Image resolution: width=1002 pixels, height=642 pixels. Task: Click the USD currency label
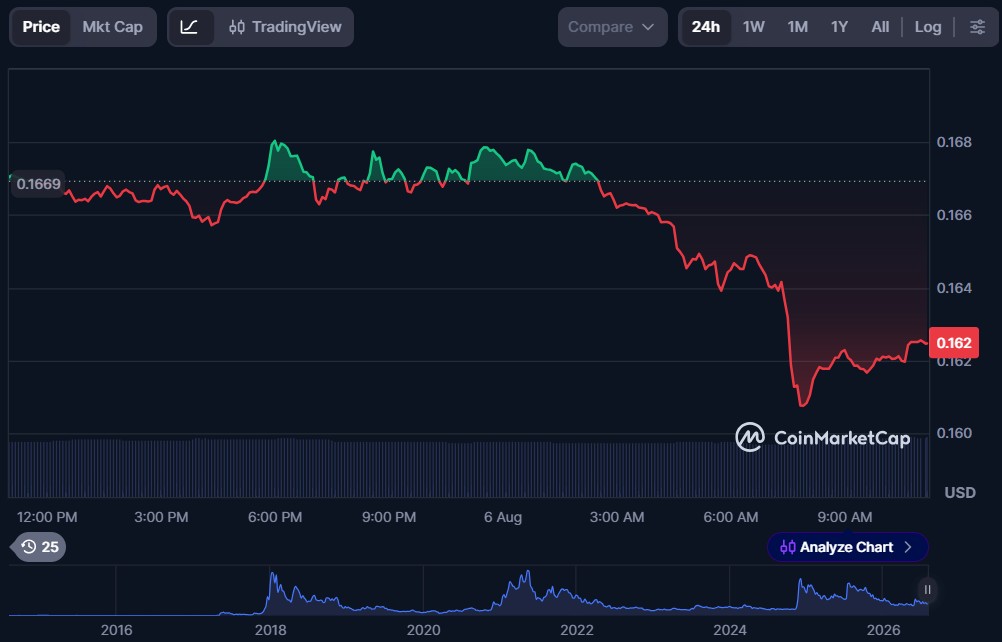click(960, 493)
